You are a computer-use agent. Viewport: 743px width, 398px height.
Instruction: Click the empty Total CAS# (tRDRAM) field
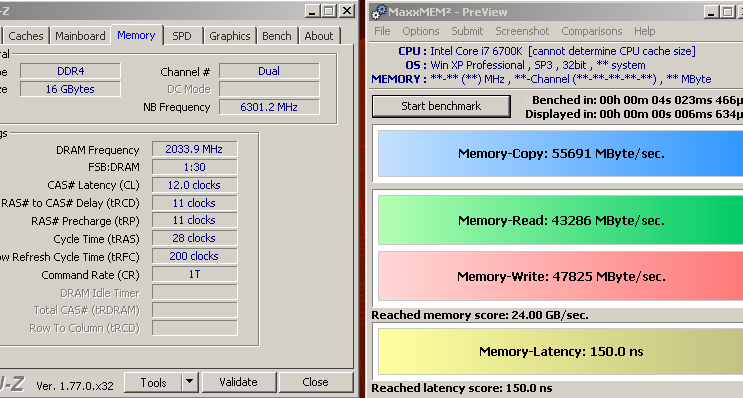(x=194, y=310)
